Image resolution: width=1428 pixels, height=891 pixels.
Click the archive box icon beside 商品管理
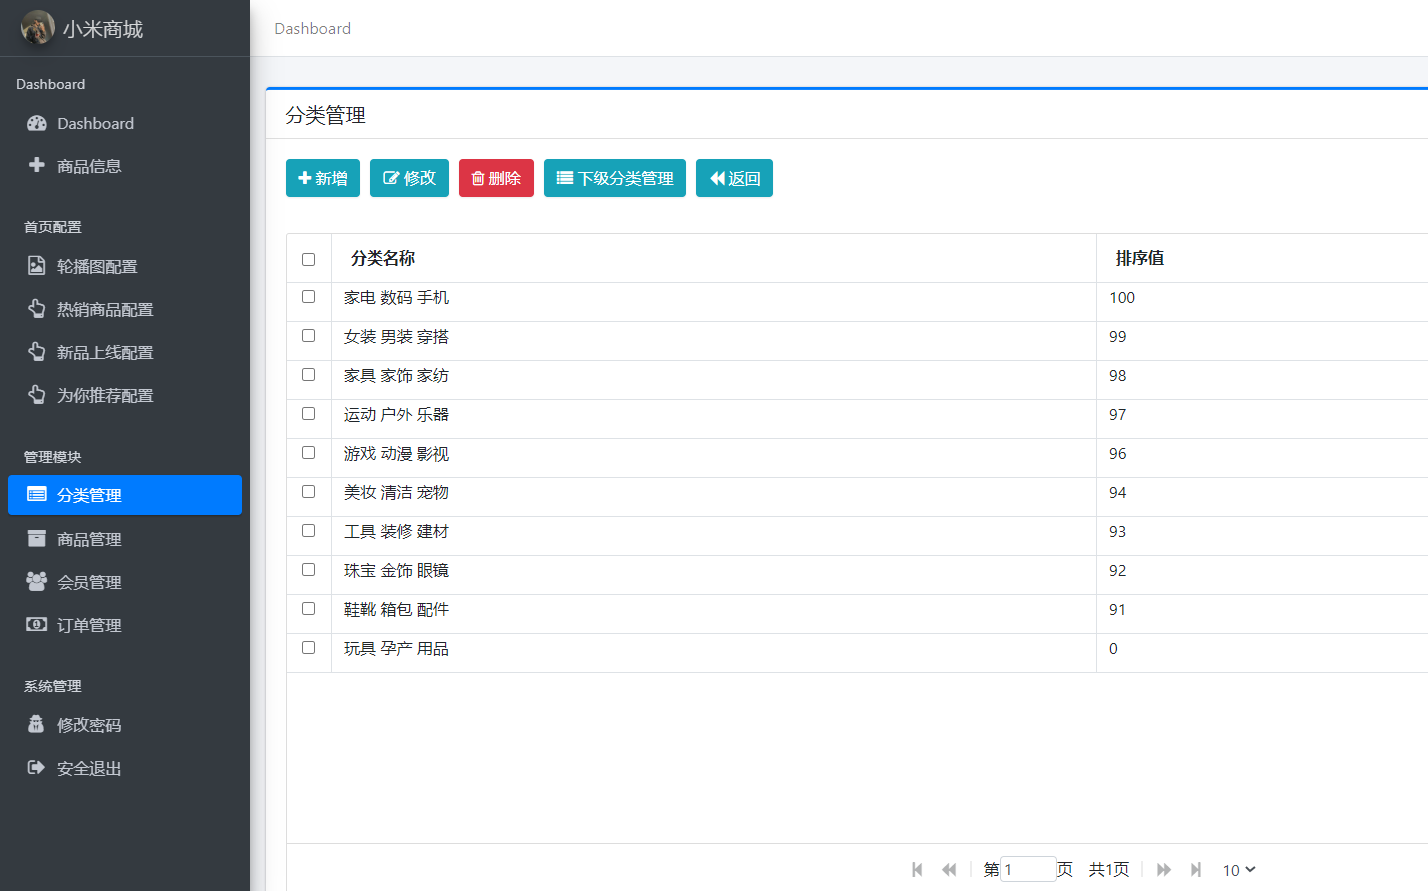click(x=37, y=538)
